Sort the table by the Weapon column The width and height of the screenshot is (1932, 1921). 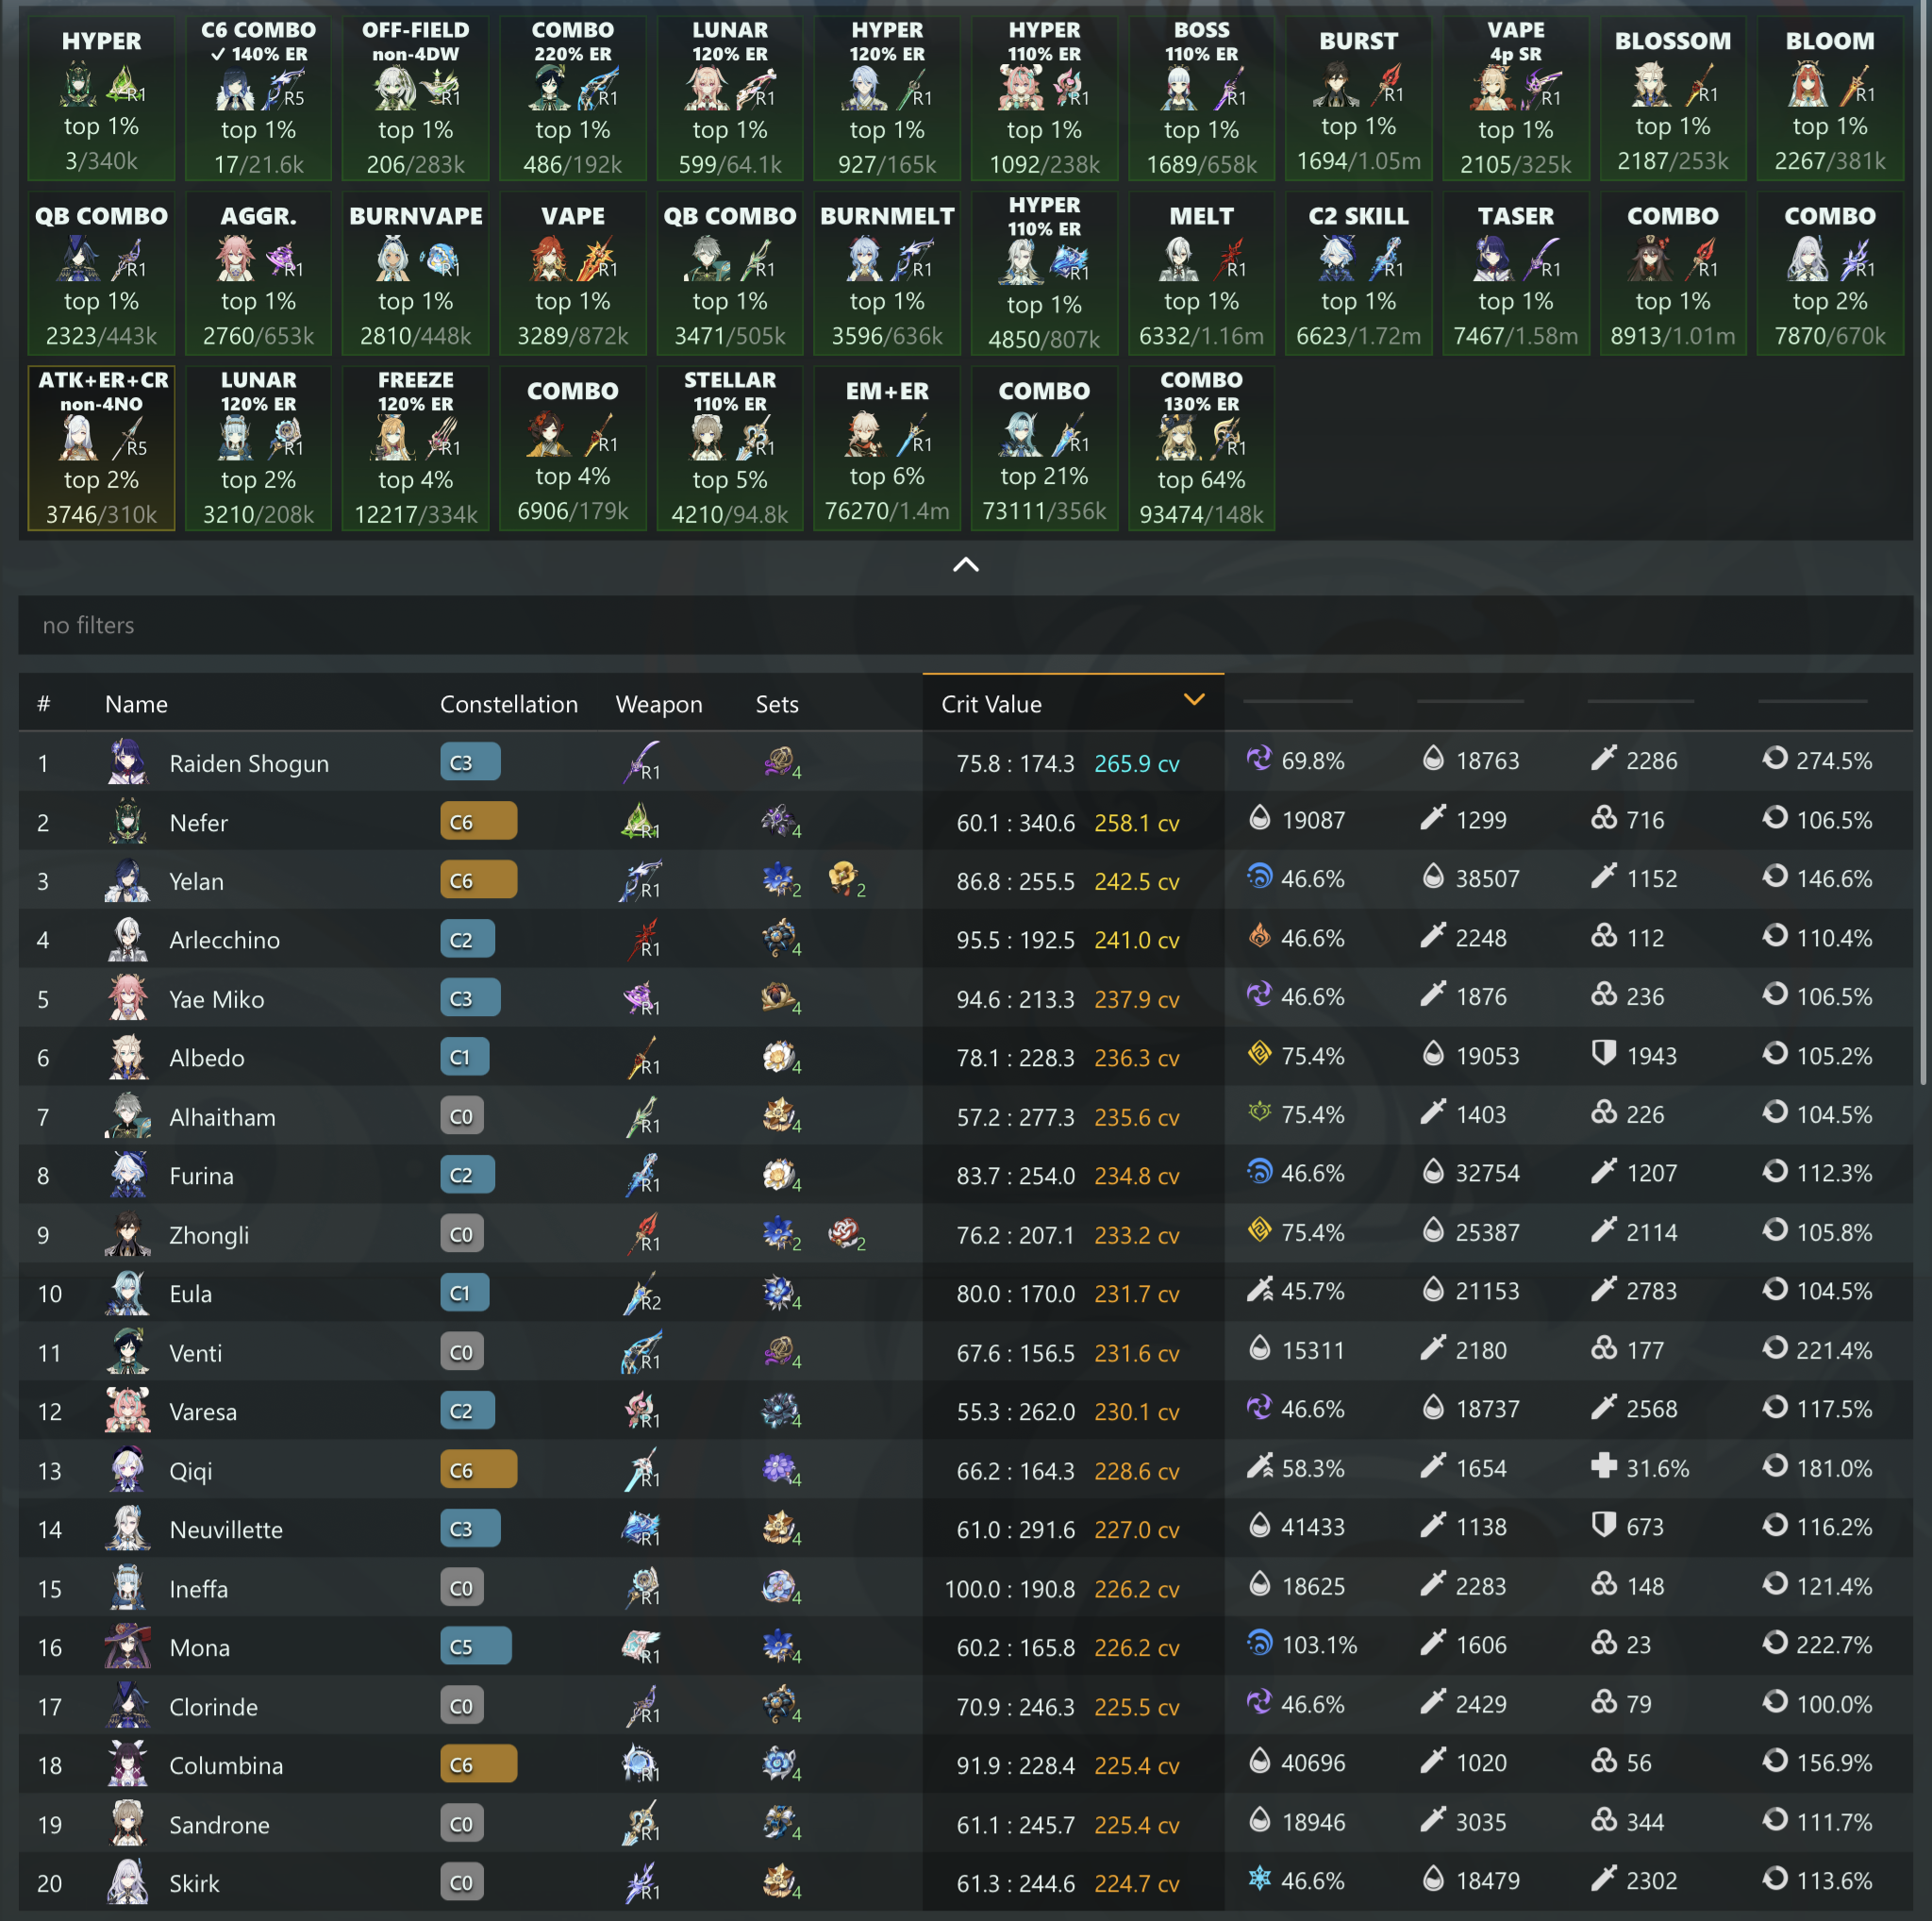(x=659, y=704)
